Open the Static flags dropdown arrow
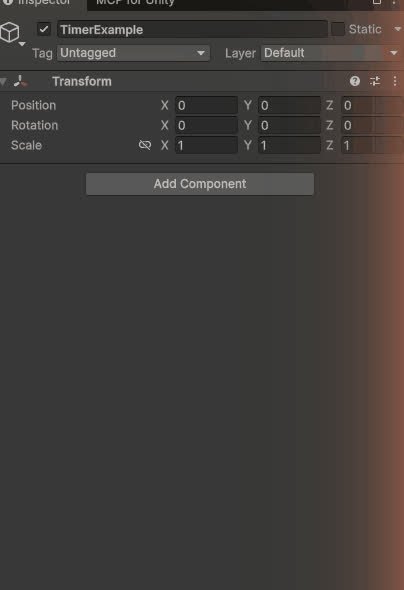Viewport: 404px width, 590px height. tap(397, 29)
